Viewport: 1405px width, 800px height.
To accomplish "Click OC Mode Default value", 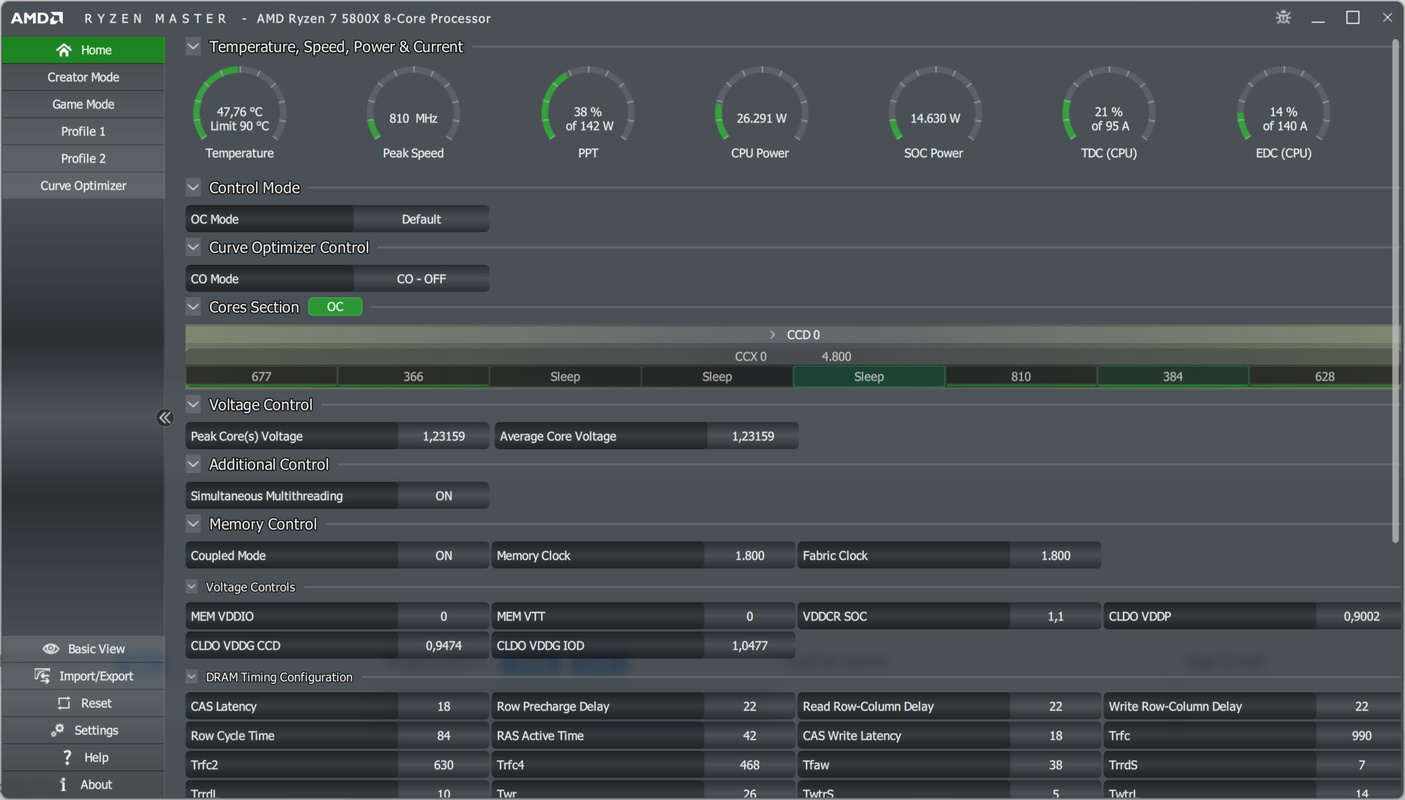I will [421, 219].
